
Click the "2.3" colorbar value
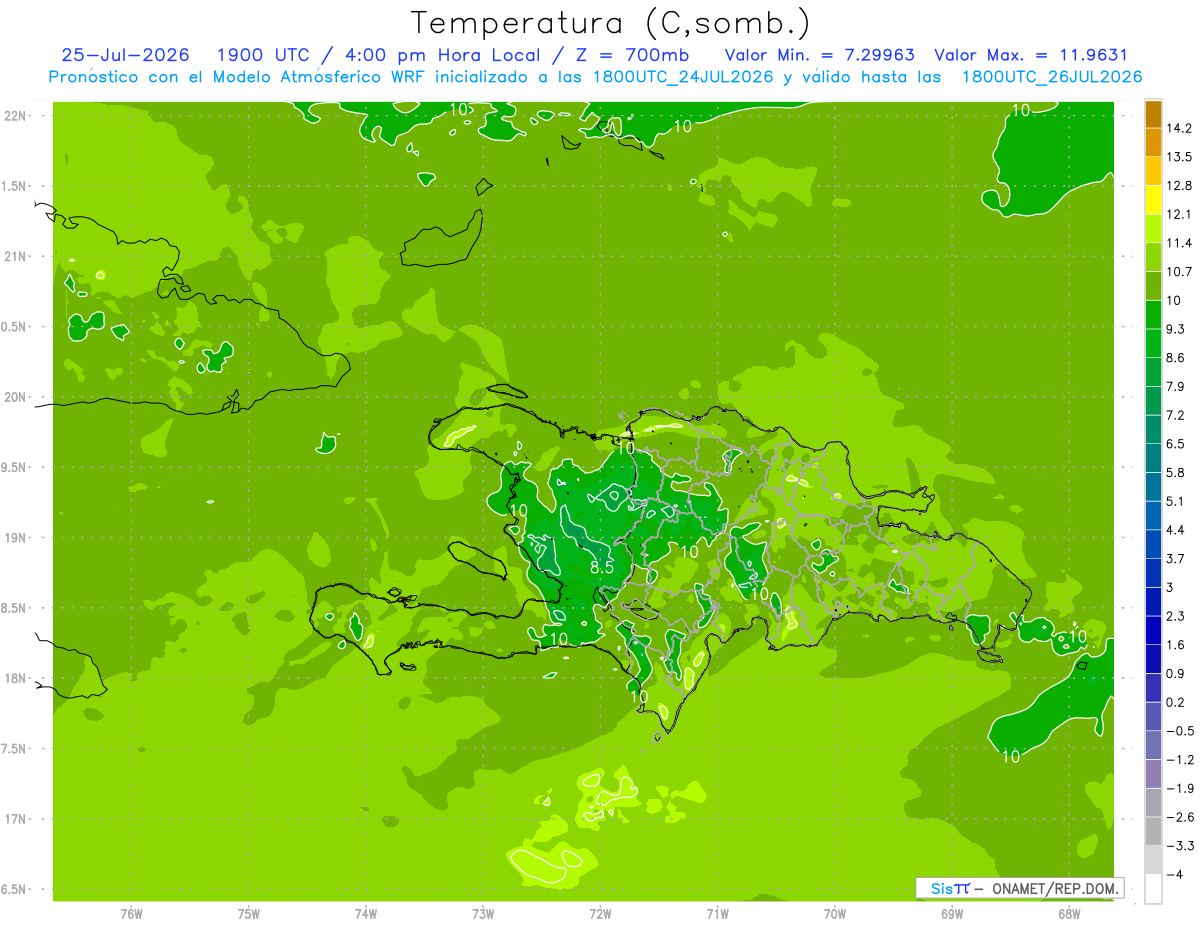[x=1176, y=616]
